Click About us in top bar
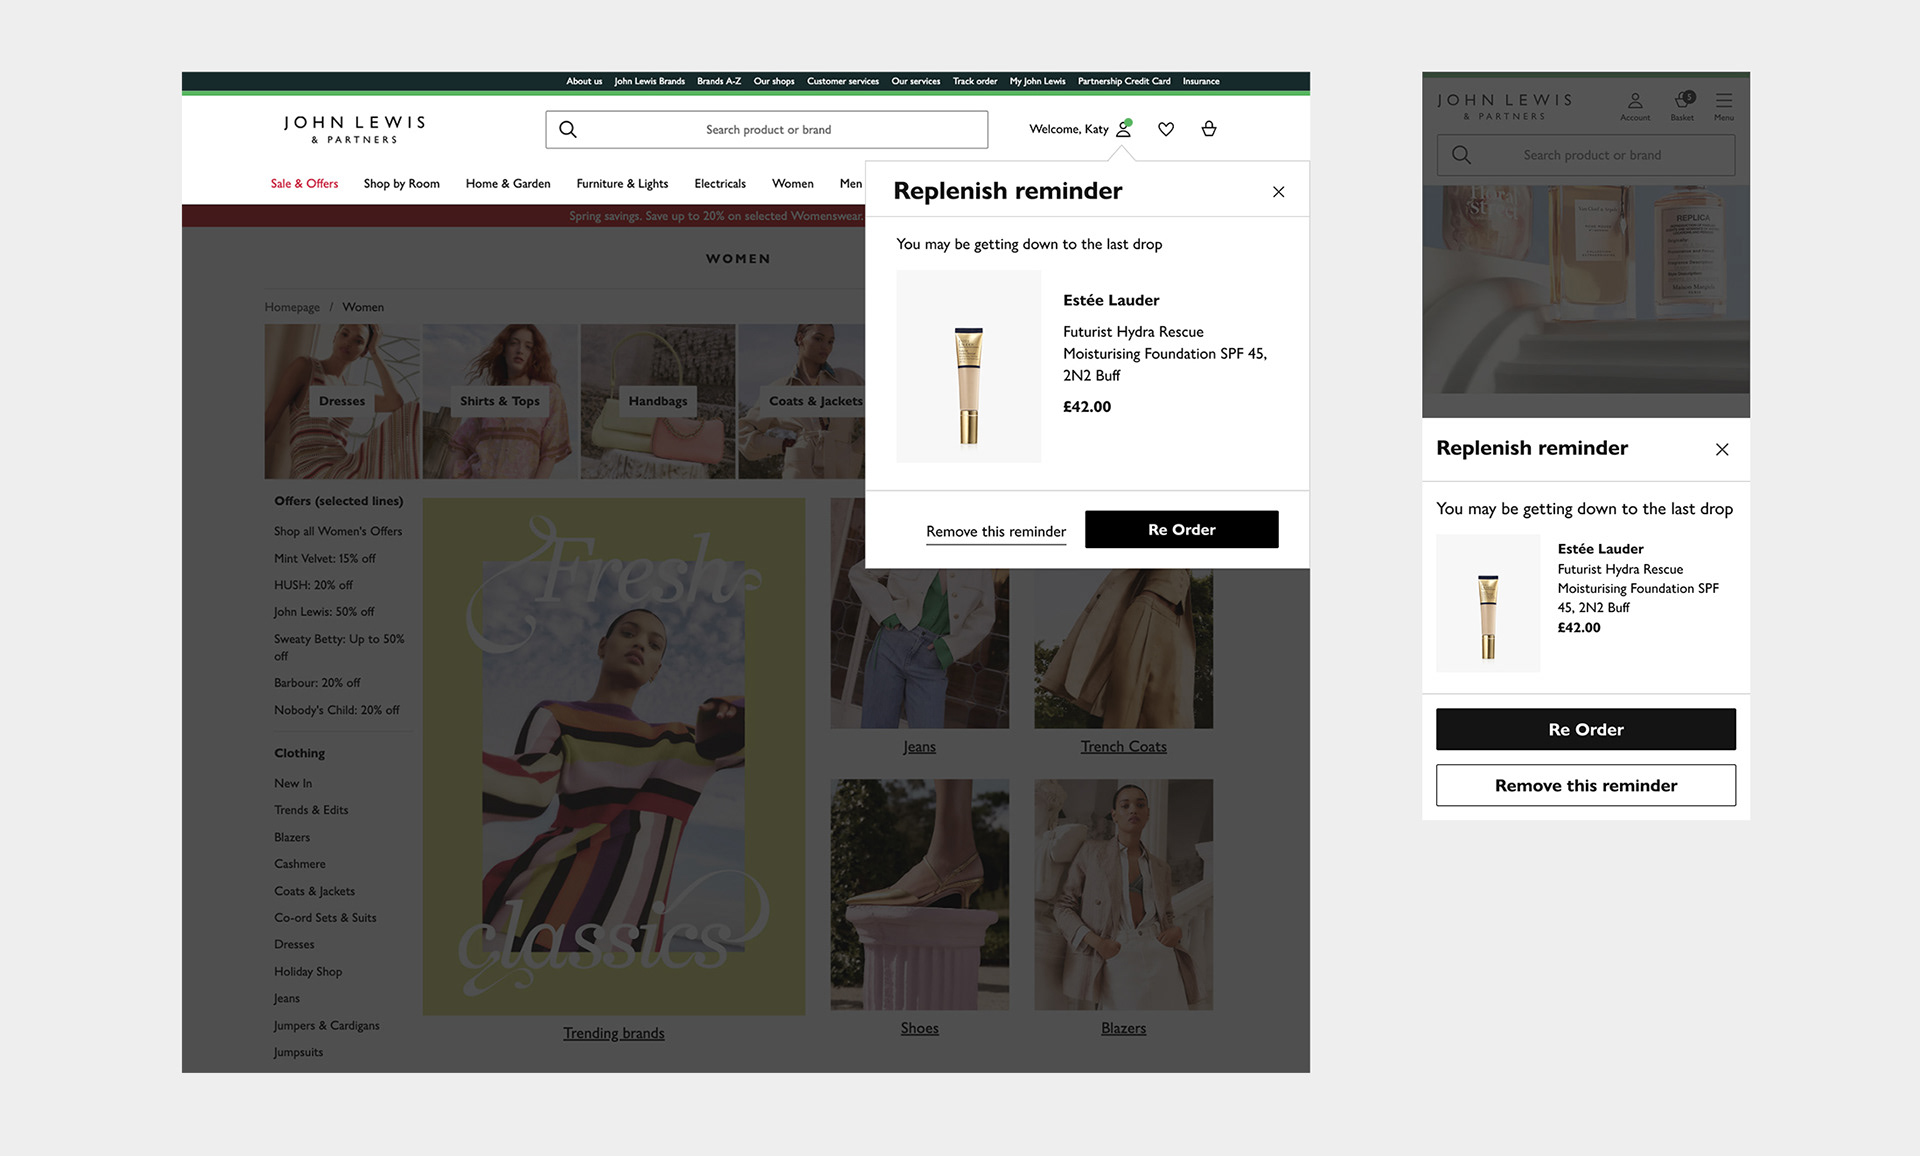This screenshot has width=1920, height=1156. 584,81
